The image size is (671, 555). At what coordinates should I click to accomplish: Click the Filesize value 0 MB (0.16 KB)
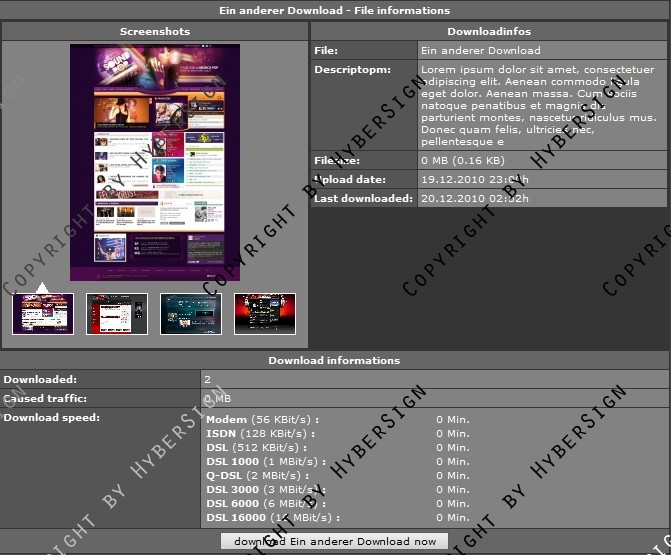coord(463,160)
